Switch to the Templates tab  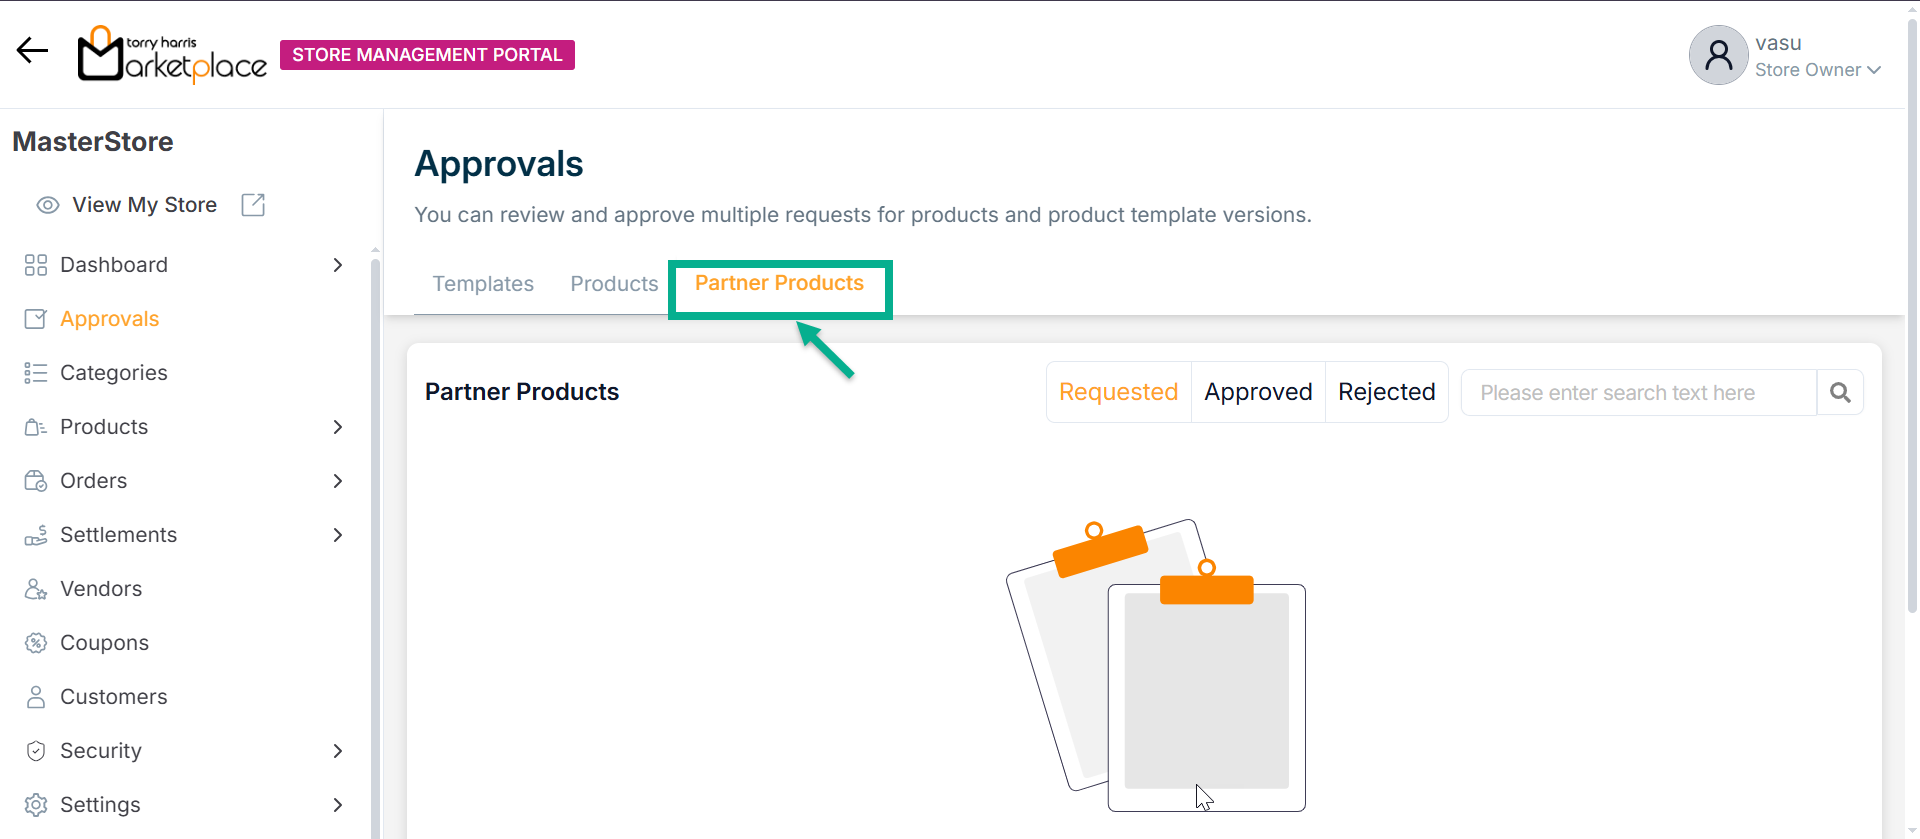click(x=483, y=284)
